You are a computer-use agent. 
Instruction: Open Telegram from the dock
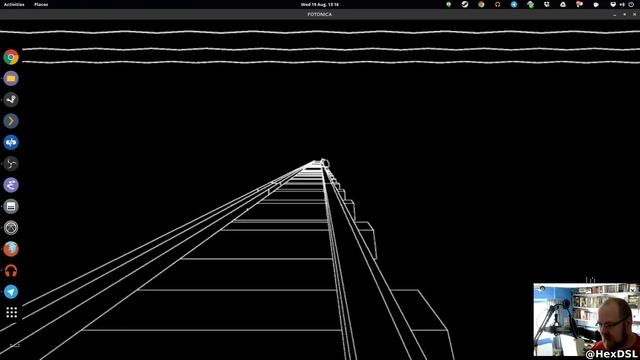point(11,291)
